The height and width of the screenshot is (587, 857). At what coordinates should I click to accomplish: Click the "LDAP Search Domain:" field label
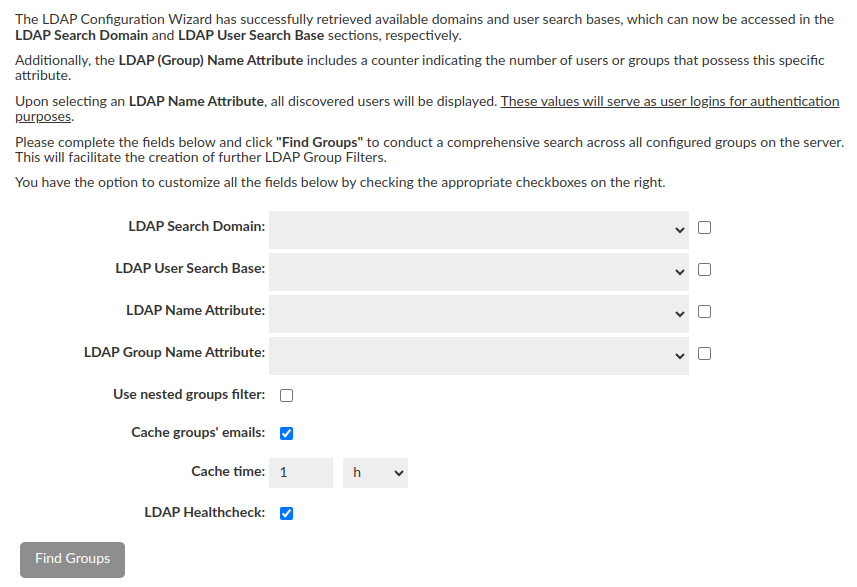[x=197, y=227]
